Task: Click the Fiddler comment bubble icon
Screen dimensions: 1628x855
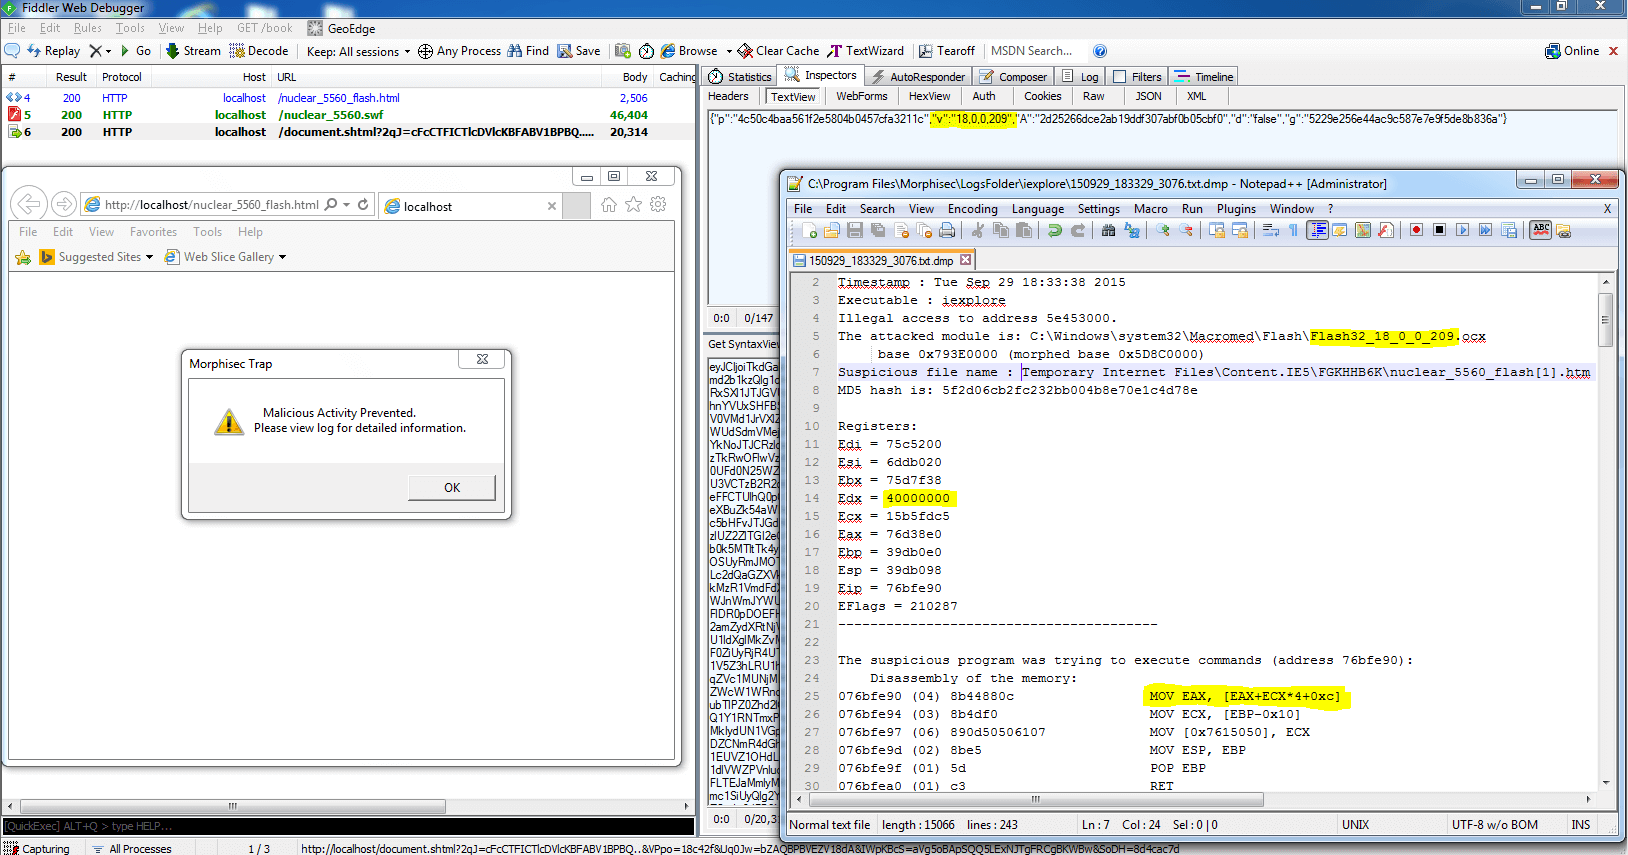Action: (x=12, y=51)
